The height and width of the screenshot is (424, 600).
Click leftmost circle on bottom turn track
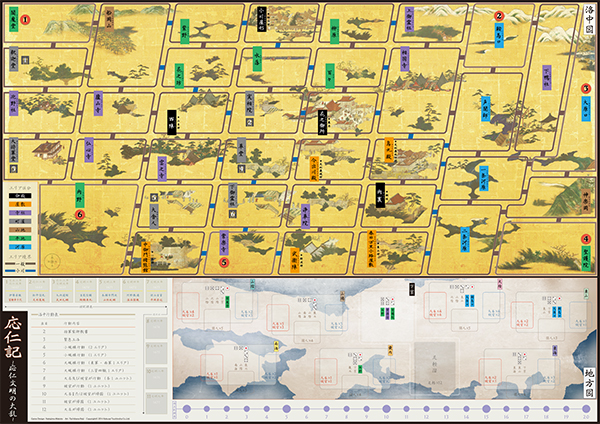click(x=187, y=410)
